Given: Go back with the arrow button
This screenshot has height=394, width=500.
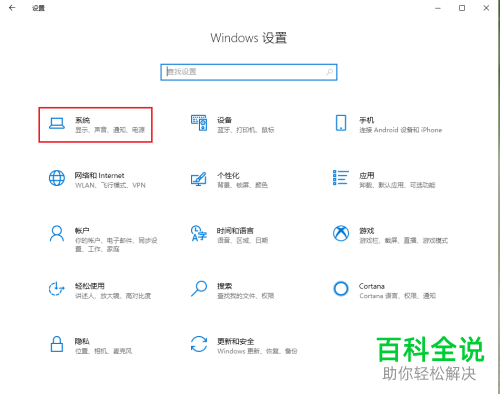Looking at the screenshot, I should 12,8.
